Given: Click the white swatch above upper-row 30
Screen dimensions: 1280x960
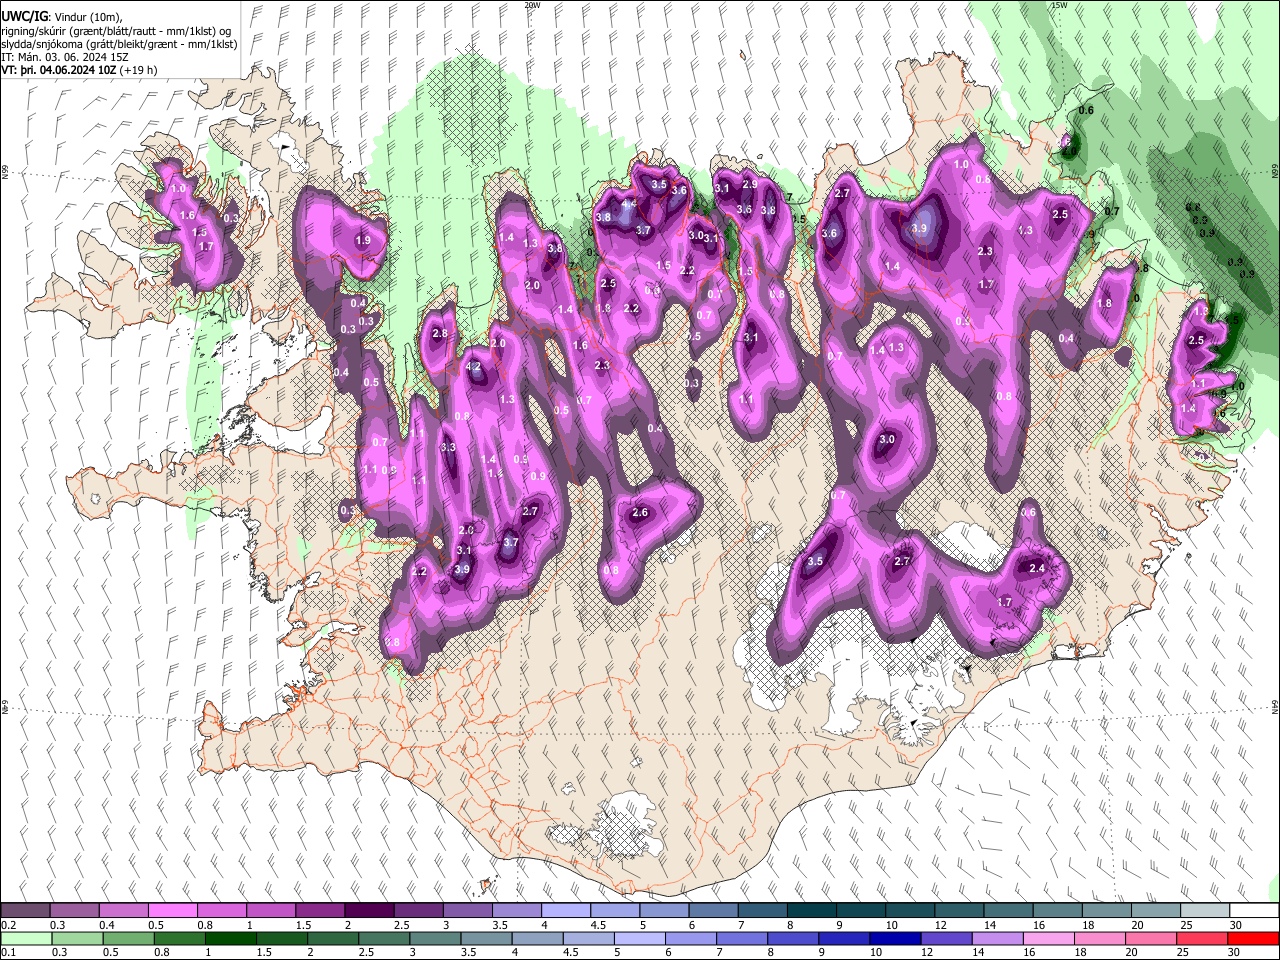Looking at the screenshot, I should click(x=1254, y=910).
